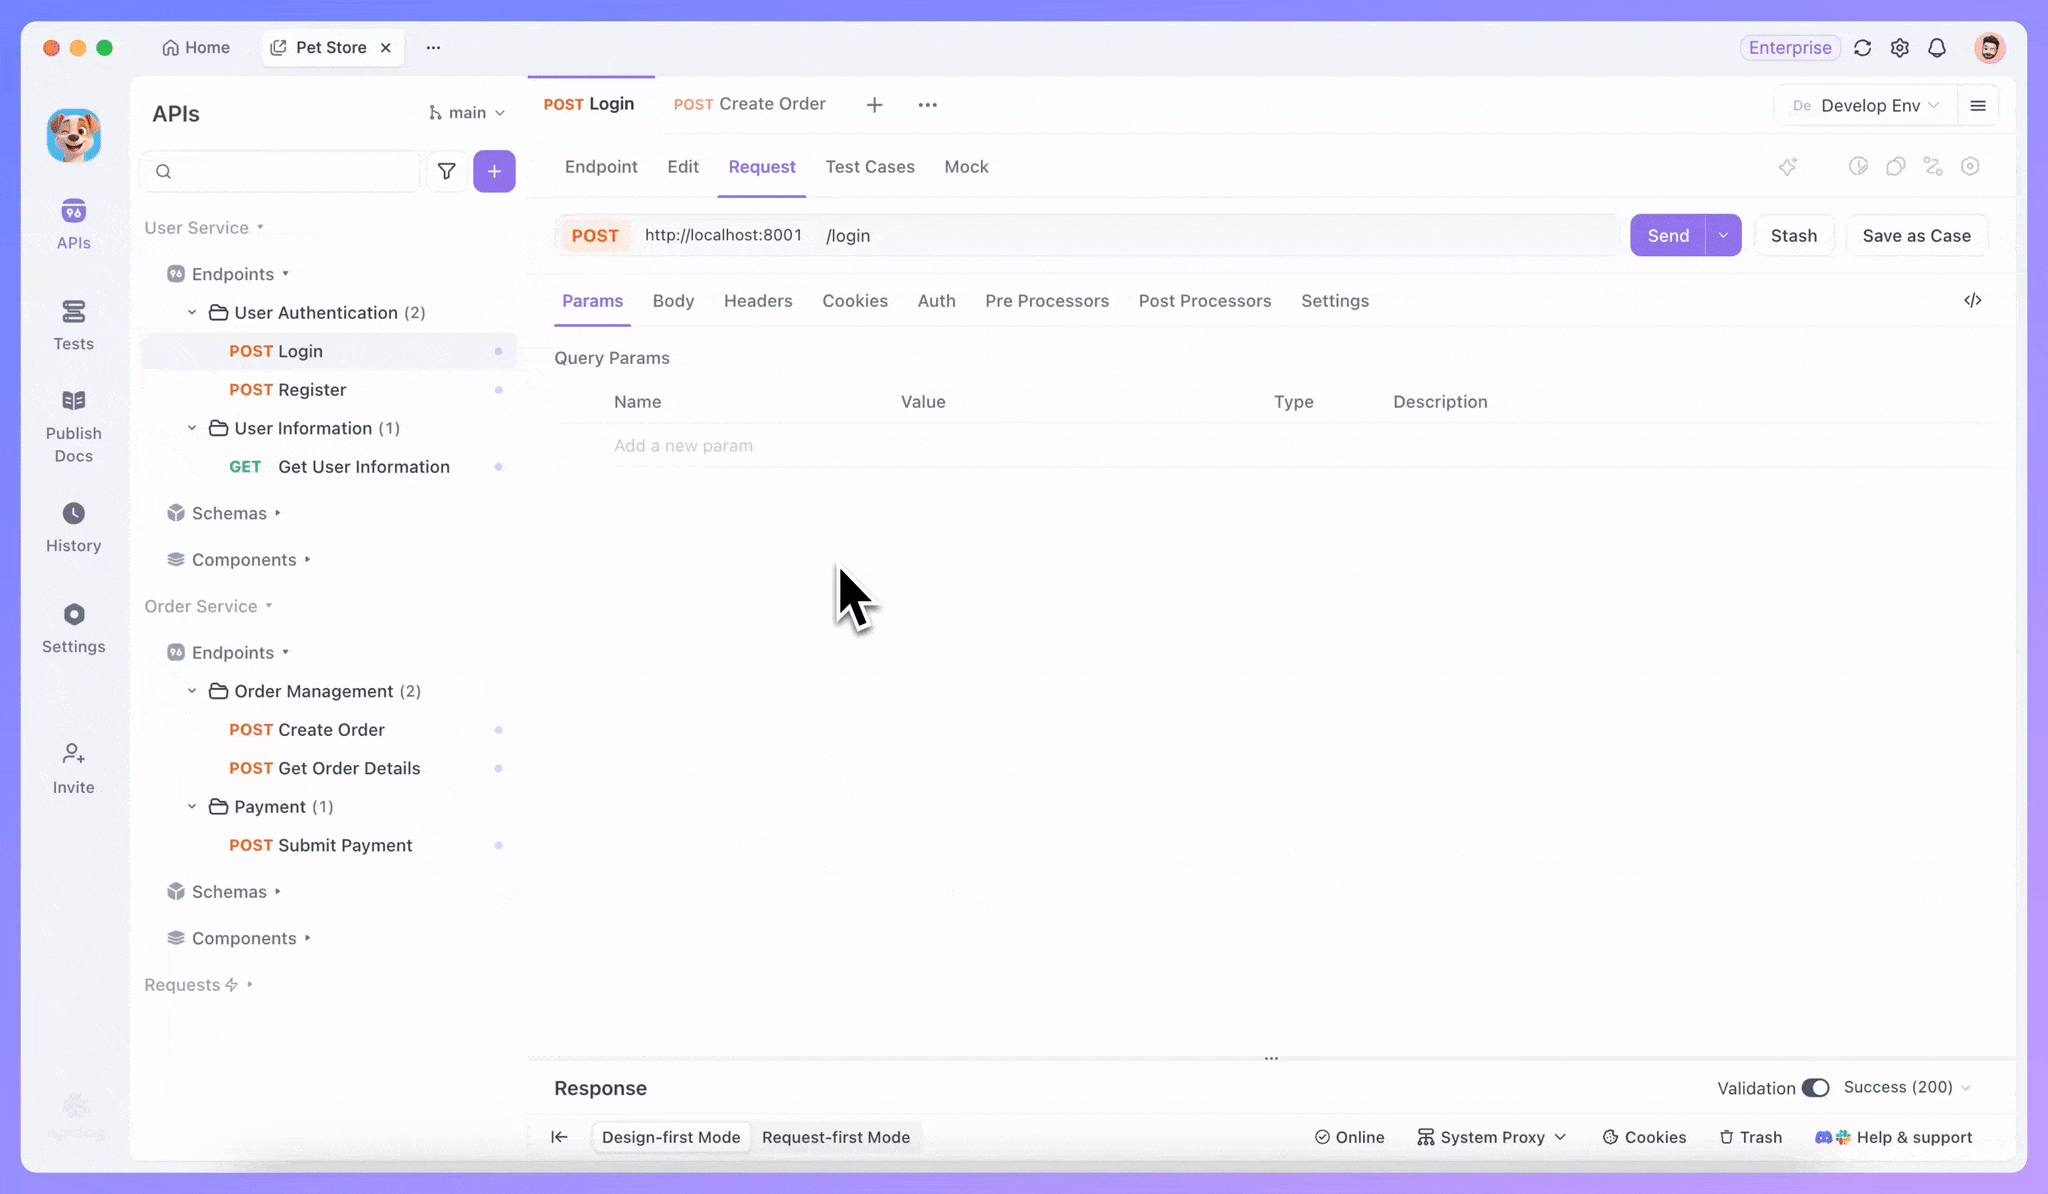Switch to Design-first Mode
Viewport: 2048px width, 1194px height.
click(671, 1137)
